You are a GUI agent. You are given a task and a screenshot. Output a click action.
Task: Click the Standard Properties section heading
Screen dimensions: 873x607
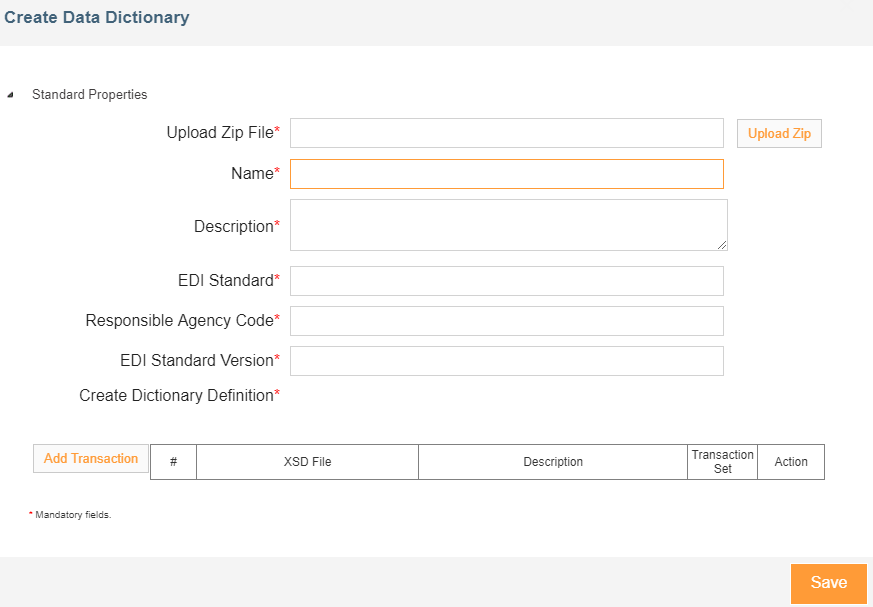coord(89,95)
